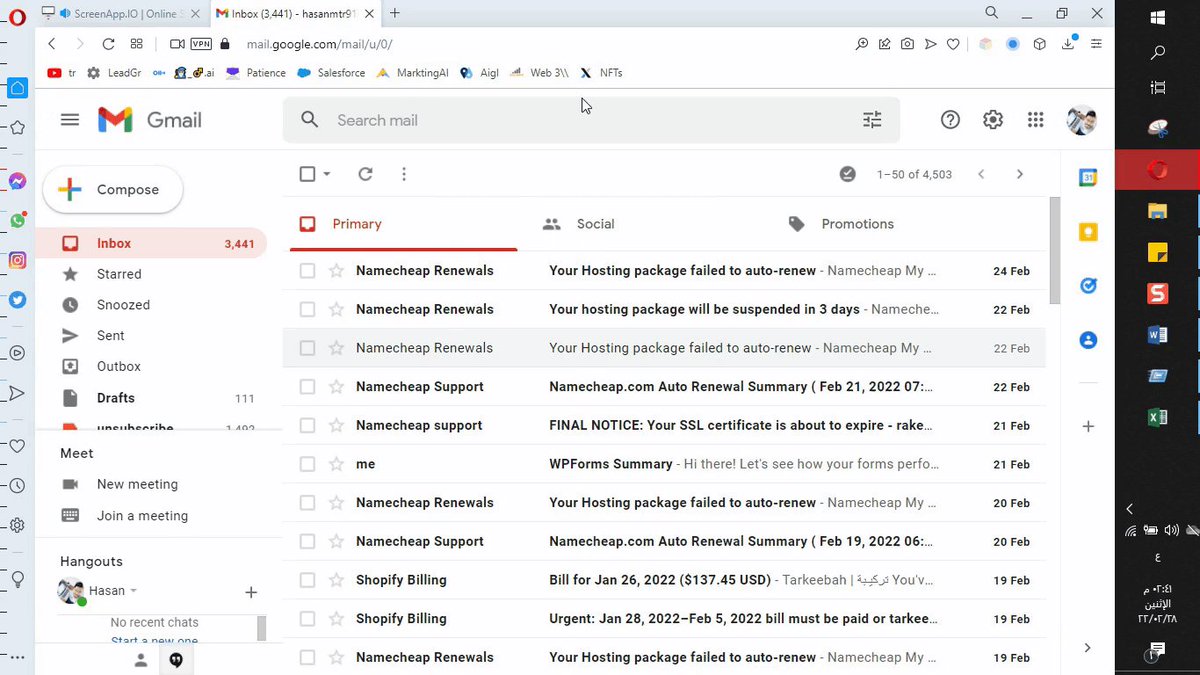Open Opera snapshot camera icon
1200x675 pixels.
(x=907, y=44)
